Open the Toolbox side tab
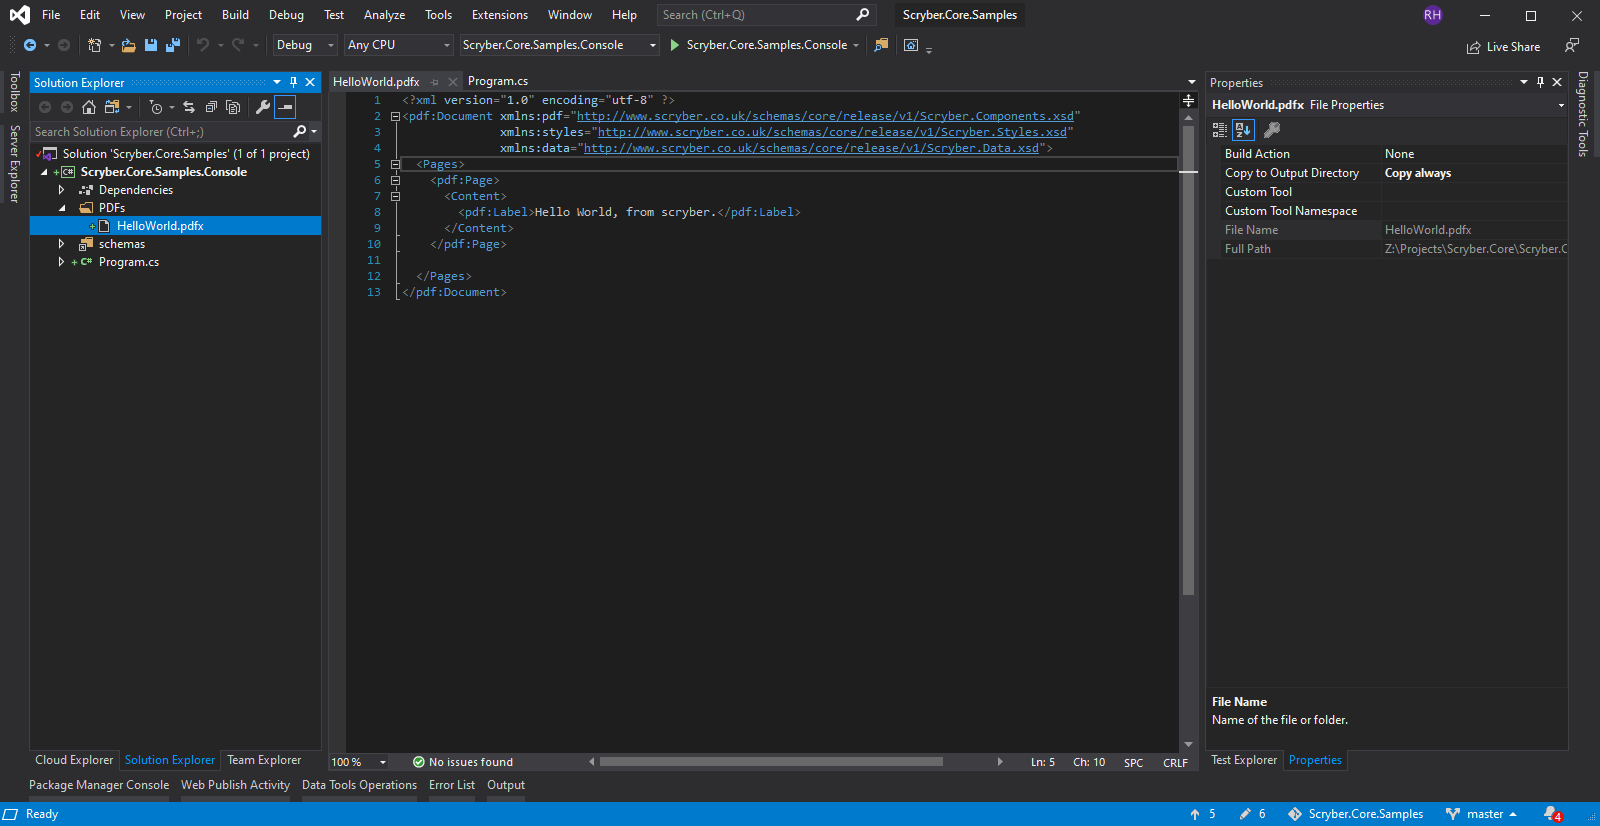The image size is (1600, 826). point(14,92)
